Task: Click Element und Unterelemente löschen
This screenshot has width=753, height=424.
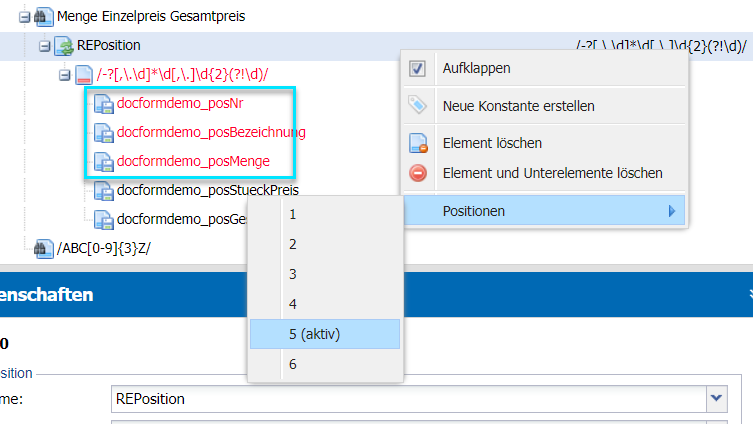Action: [x=552, y=173]
